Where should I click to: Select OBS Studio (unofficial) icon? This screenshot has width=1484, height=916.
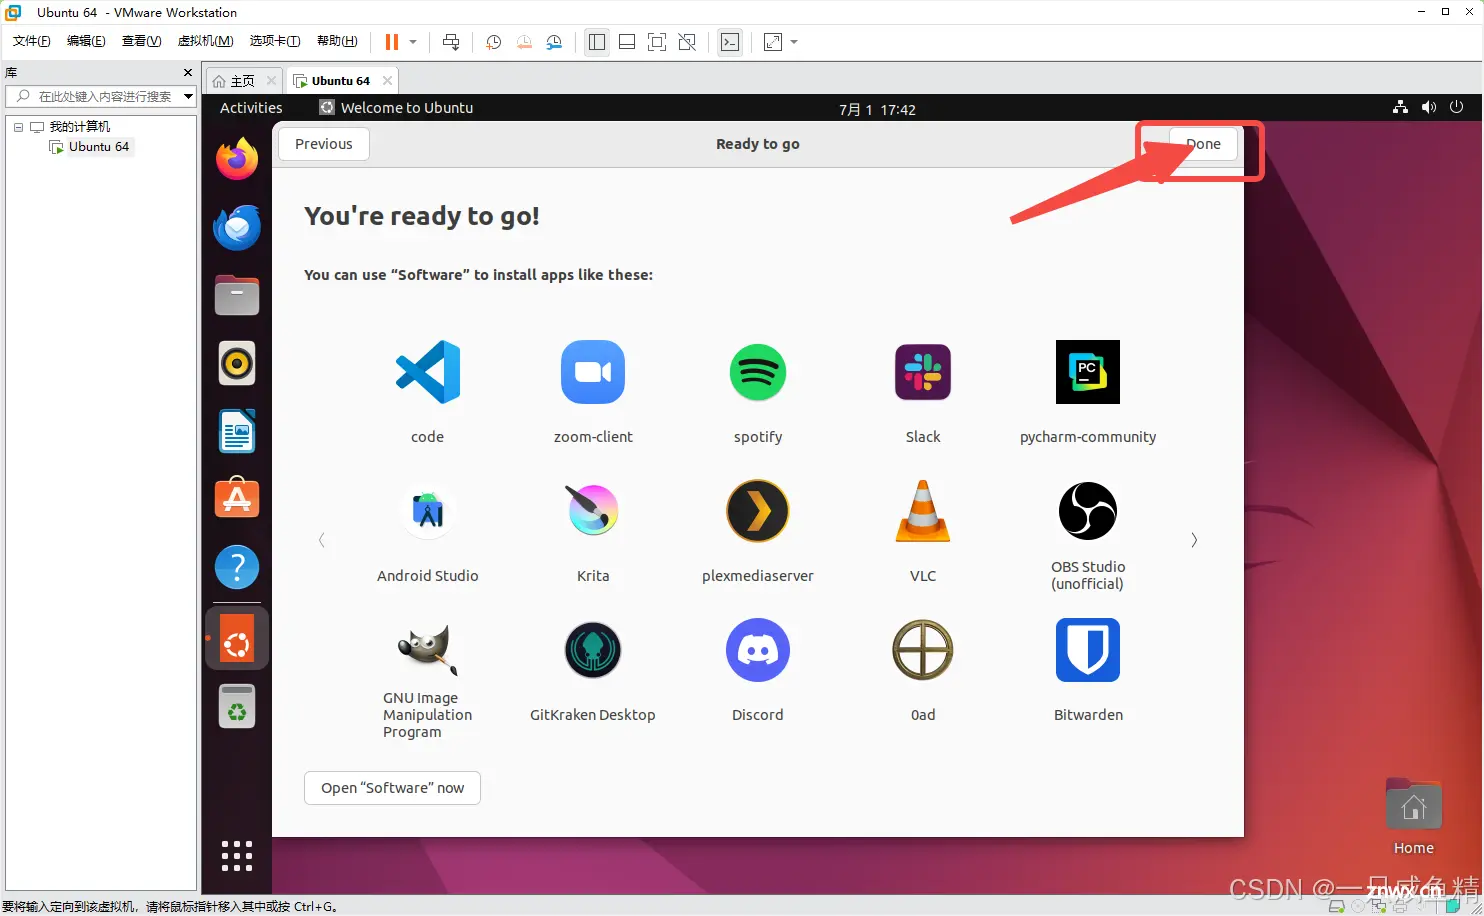(x=1088, y=511)
